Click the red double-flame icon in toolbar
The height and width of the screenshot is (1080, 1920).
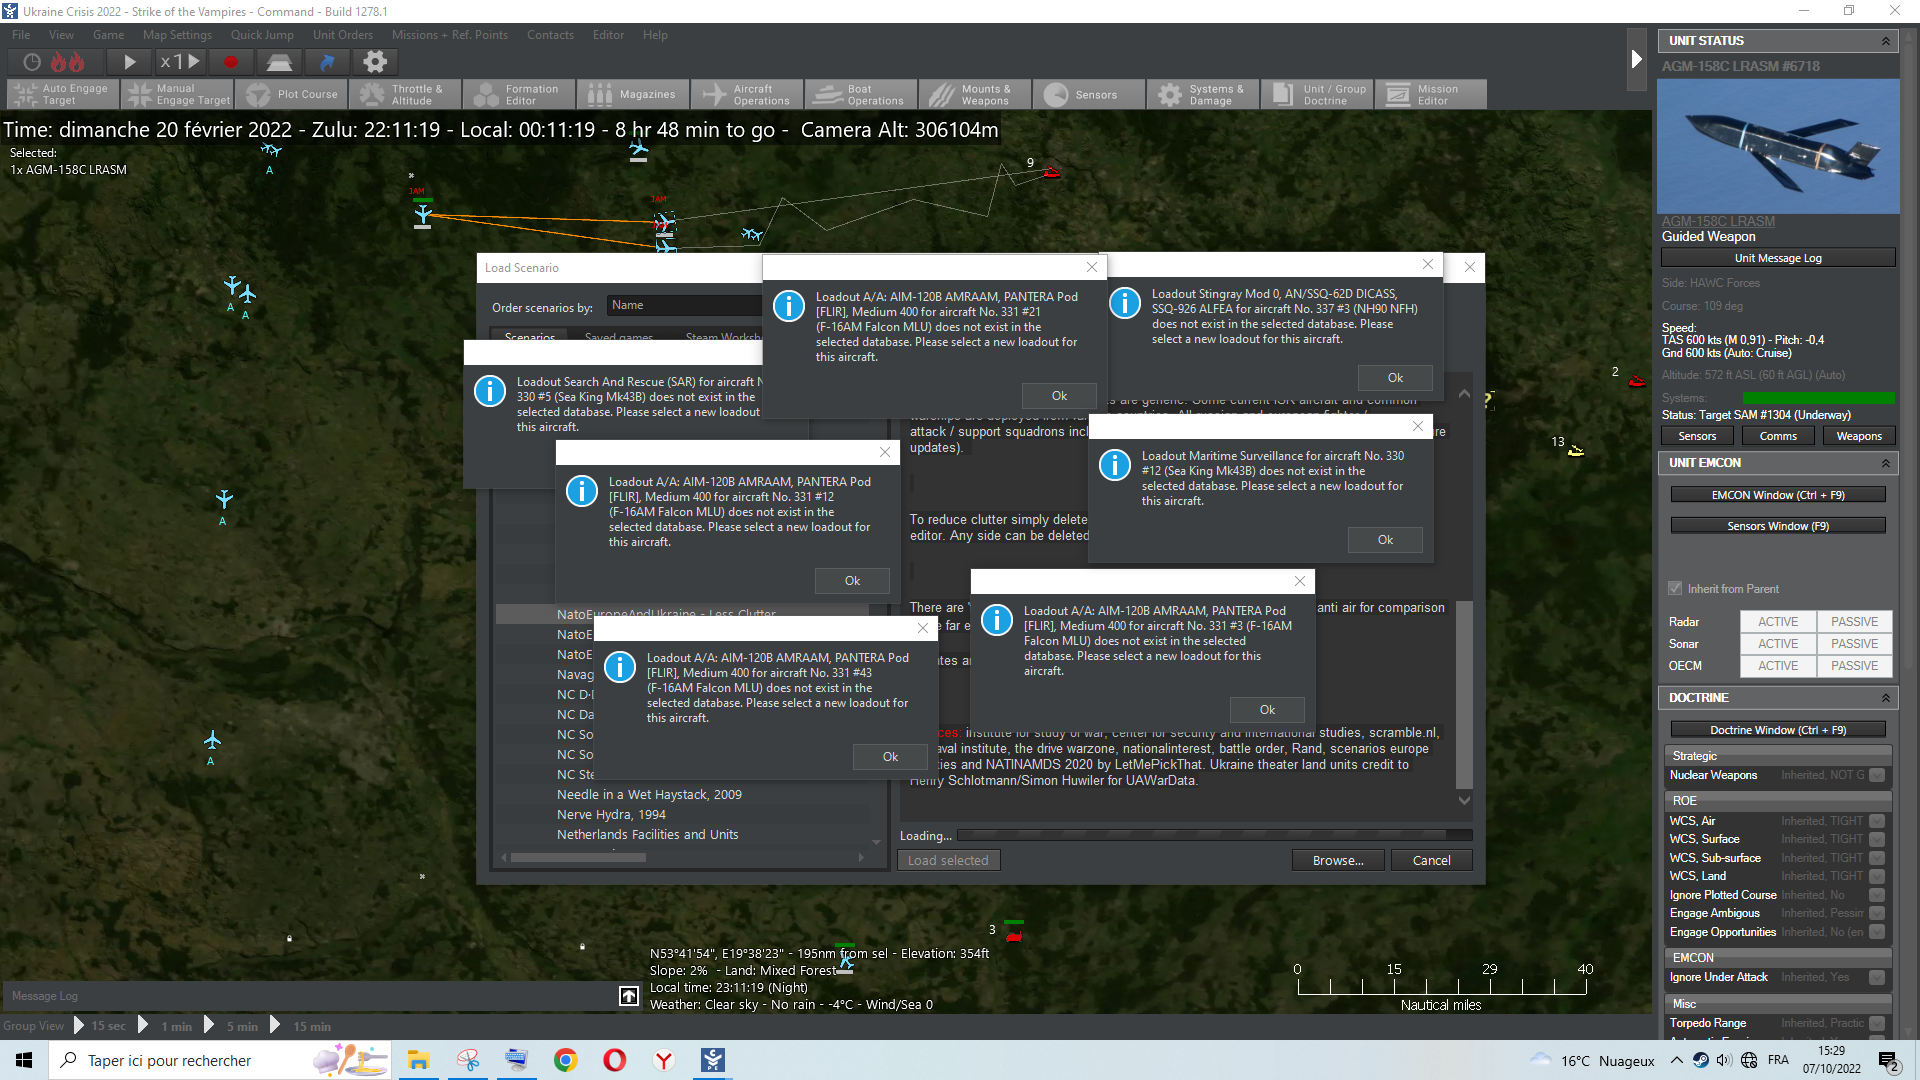(x=67, y=62)
